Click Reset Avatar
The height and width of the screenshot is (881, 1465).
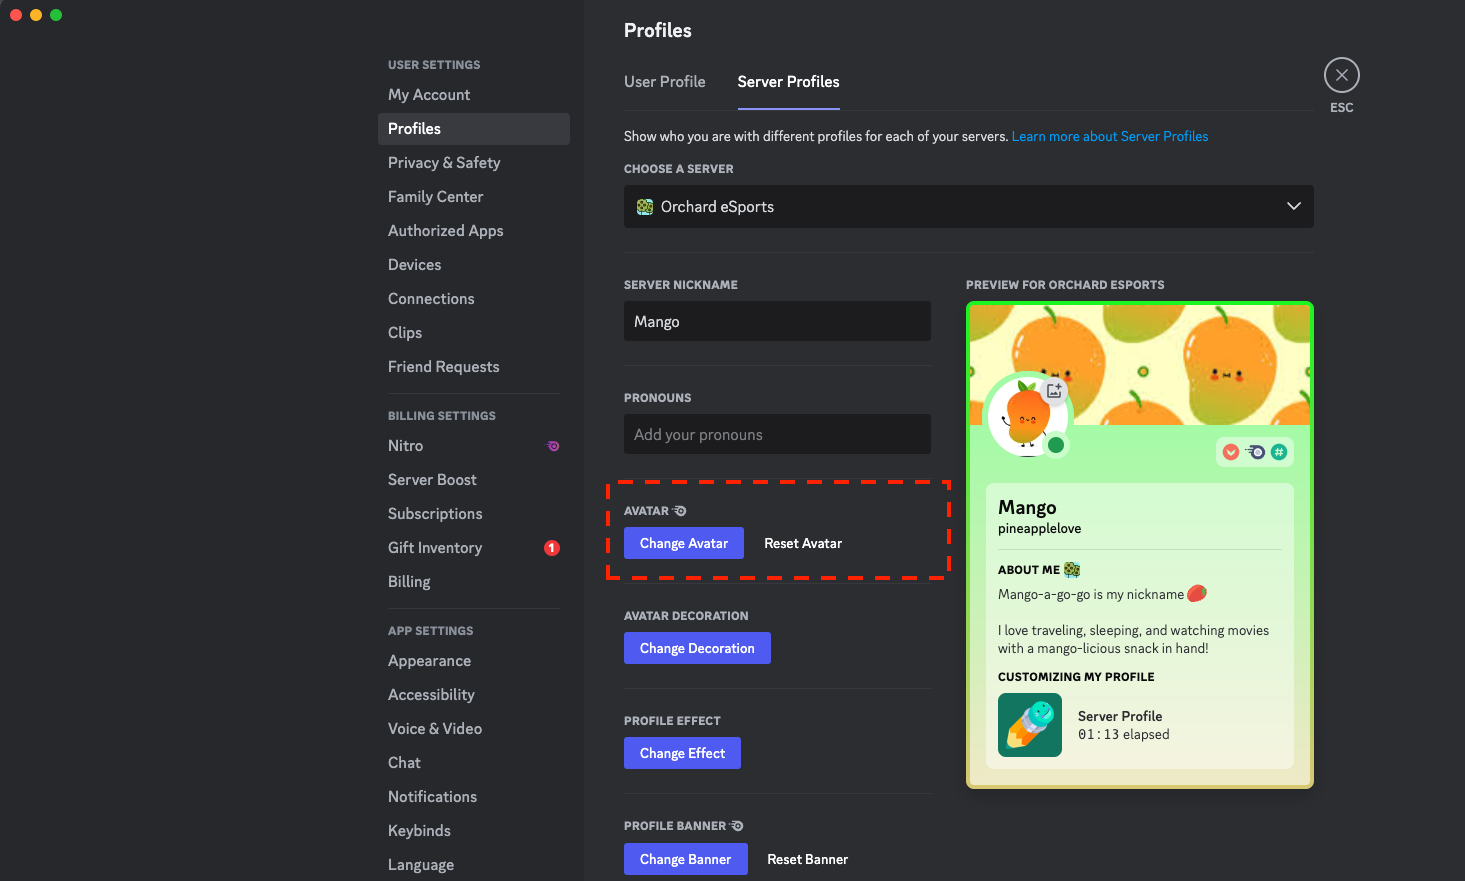[x=803, y=543]
